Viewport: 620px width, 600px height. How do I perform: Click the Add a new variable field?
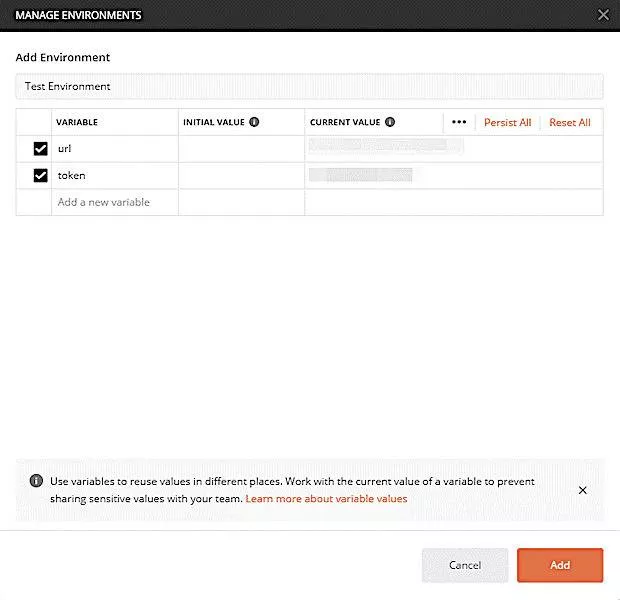pos(114,202)
